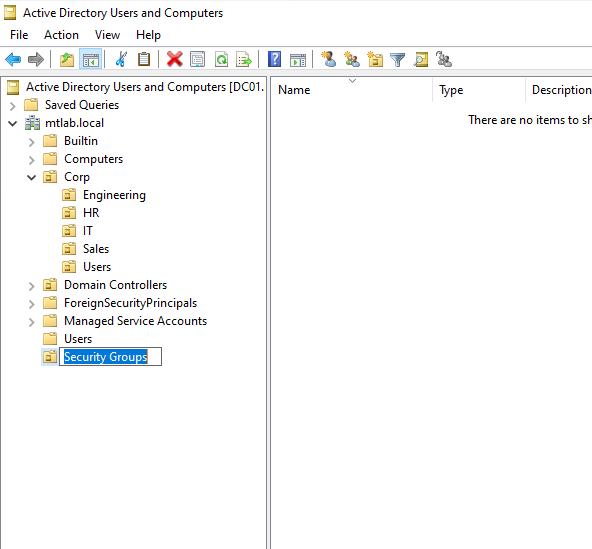
Task: Click the Refresh toolbar icon
Action: click(x=221, y=59)
